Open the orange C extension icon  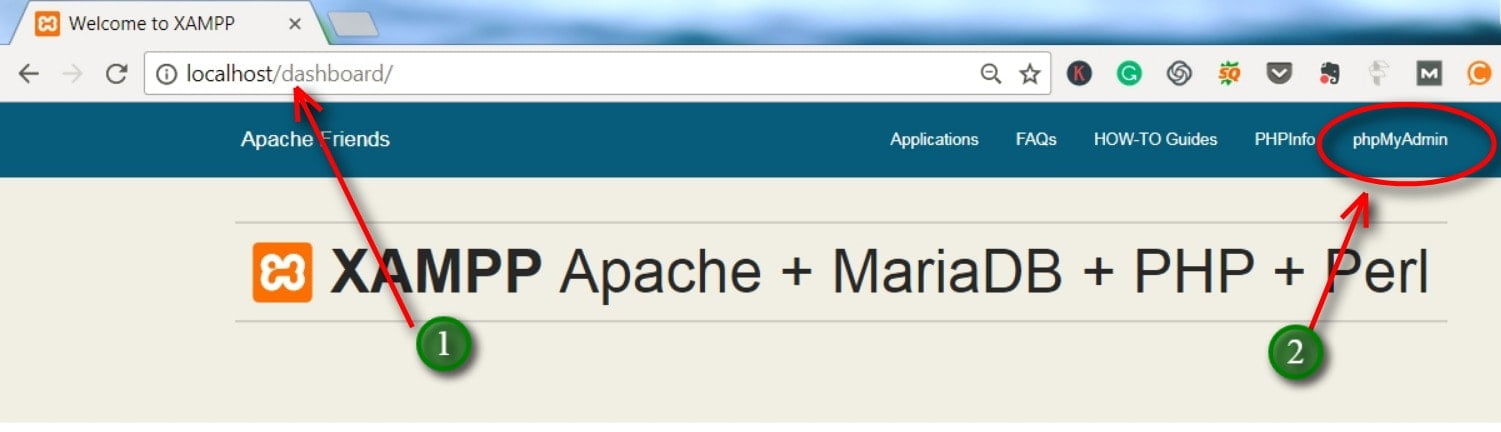coord(1479,73)
